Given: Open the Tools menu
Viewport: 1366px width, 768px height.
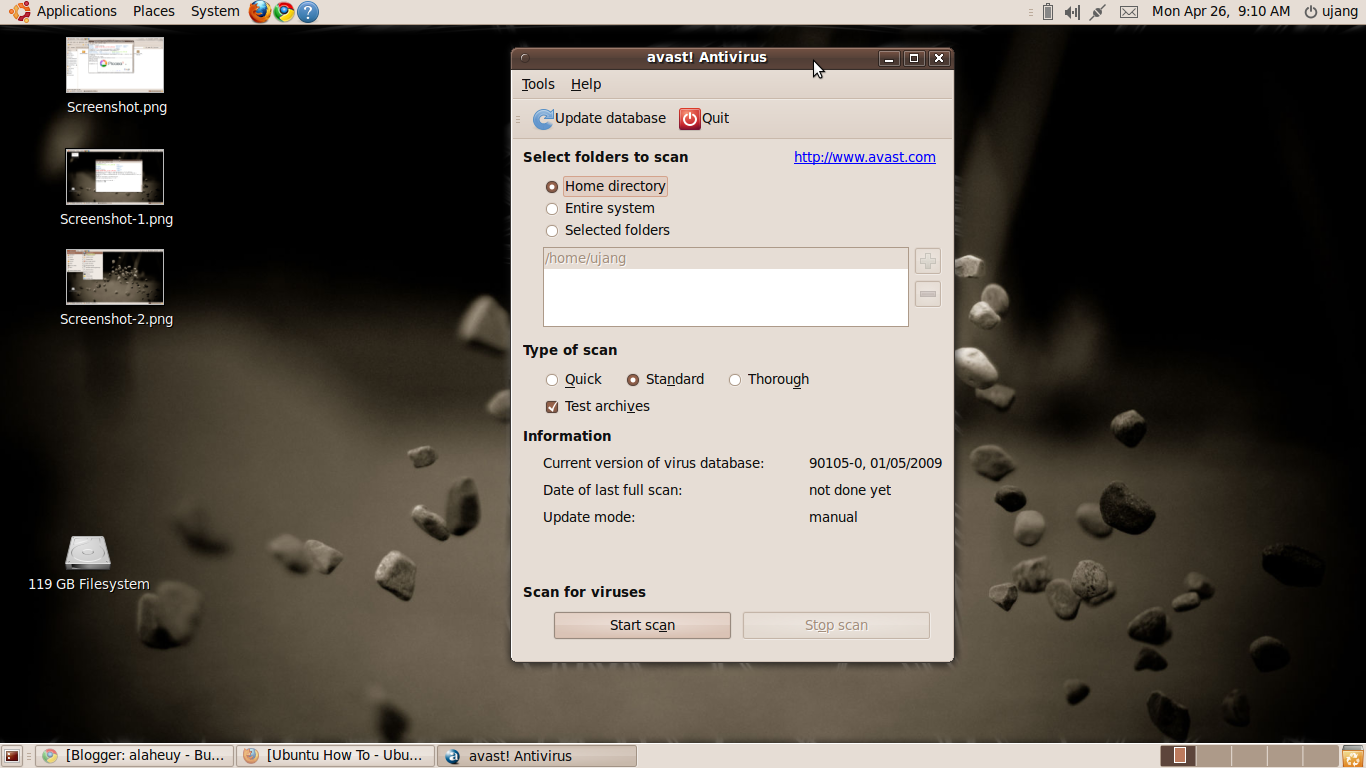Looking at the screenshot, I should [537, 84].
